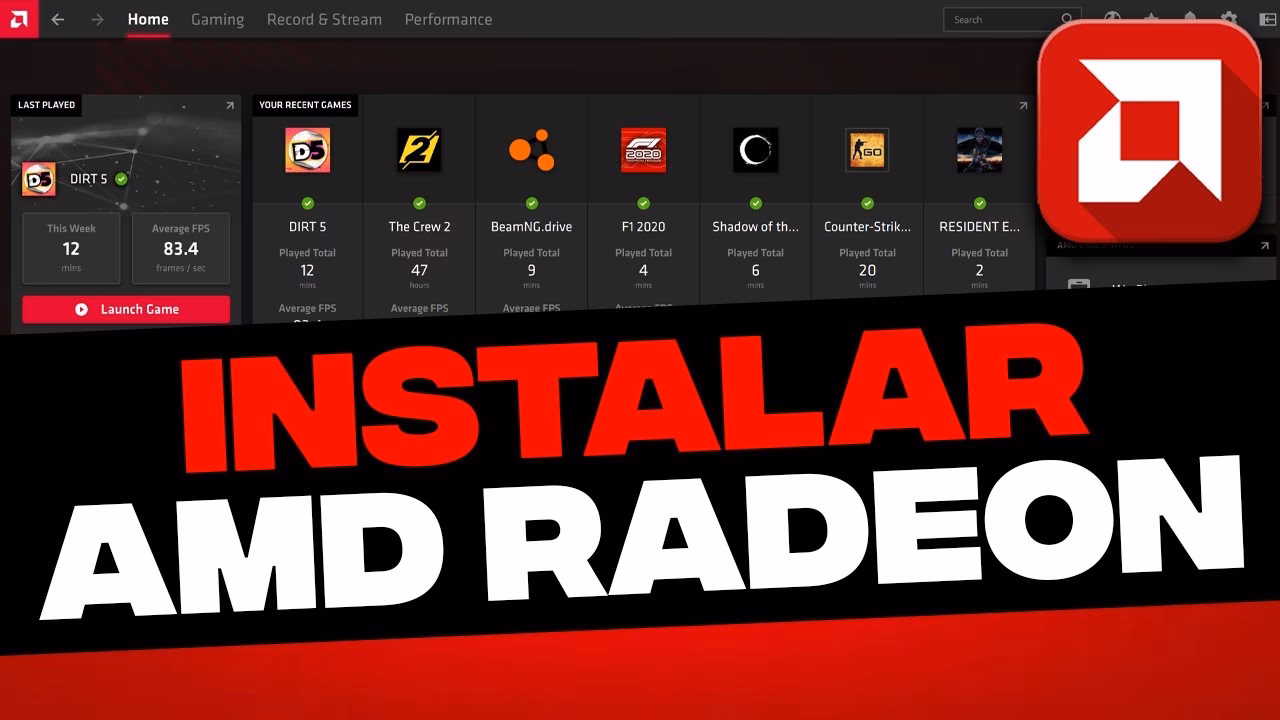Image resolution: width=1280 pixels, height=720 pixels.
Task: Click 'RESIDENT E...' game title
Action: coord(979,227)
